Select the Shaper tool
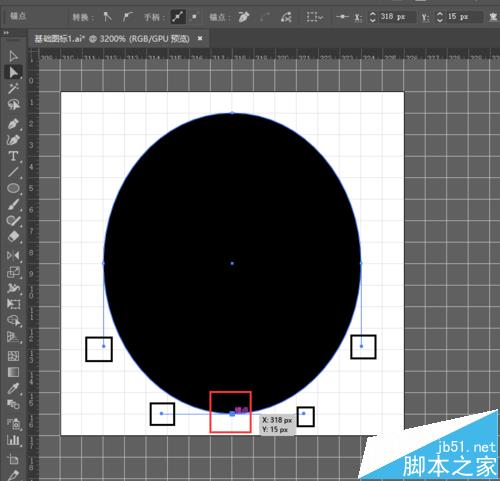500x481 pixels. 13,221
